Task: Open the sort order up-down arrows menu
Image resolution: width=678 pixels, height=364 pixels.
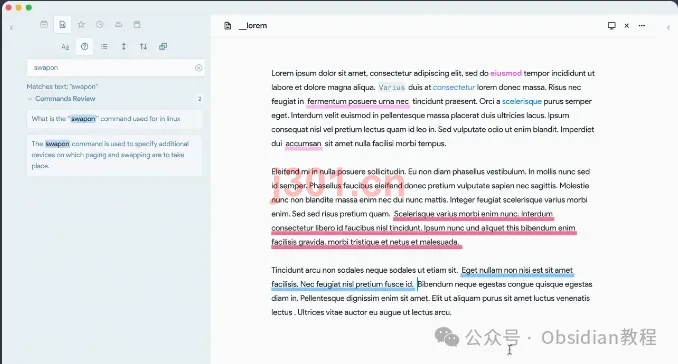Action: coord(143,46)
